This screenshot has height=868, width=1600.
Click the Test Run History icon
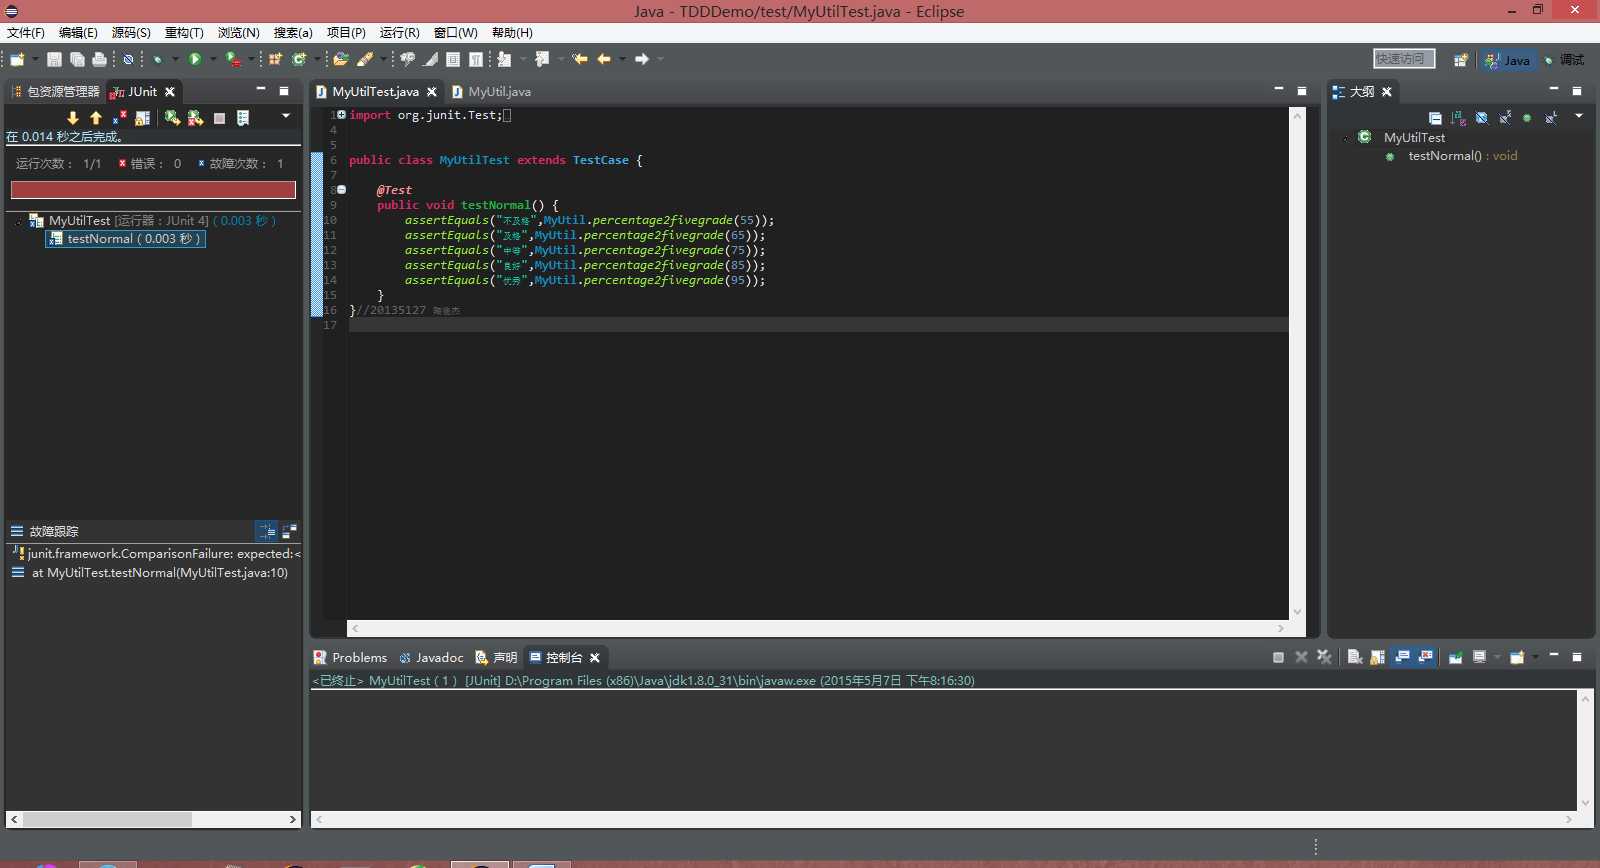point(243,118)
